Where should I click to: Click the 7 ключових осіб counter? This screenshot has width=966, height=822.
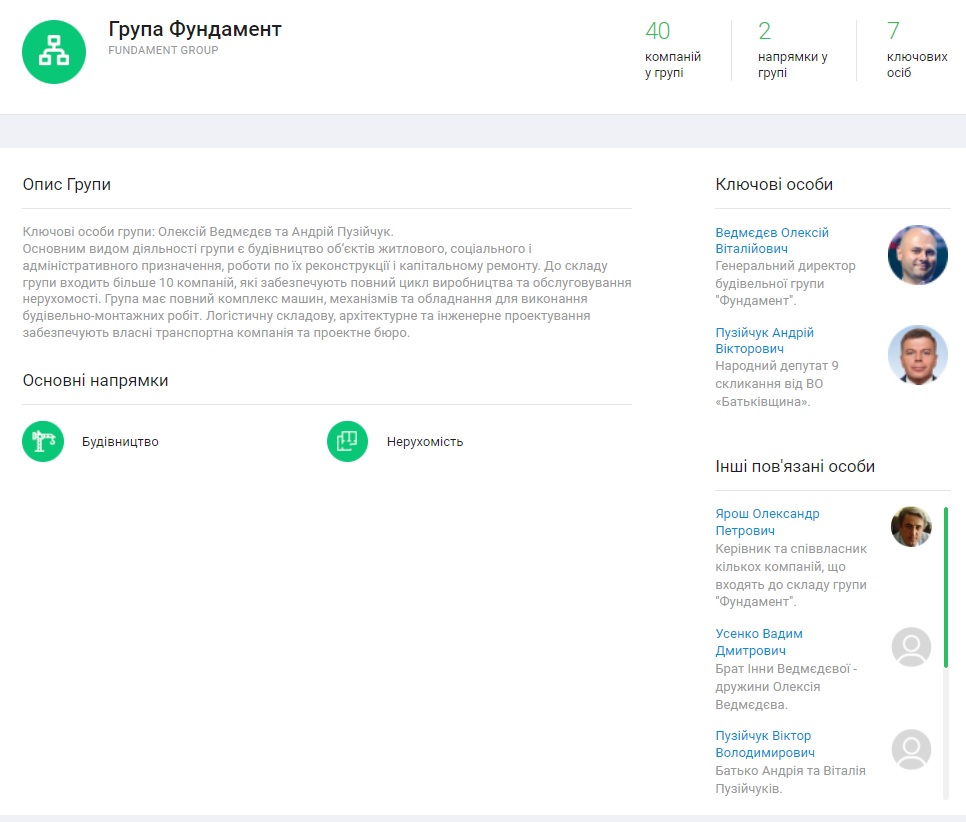[x=915, y=49]
